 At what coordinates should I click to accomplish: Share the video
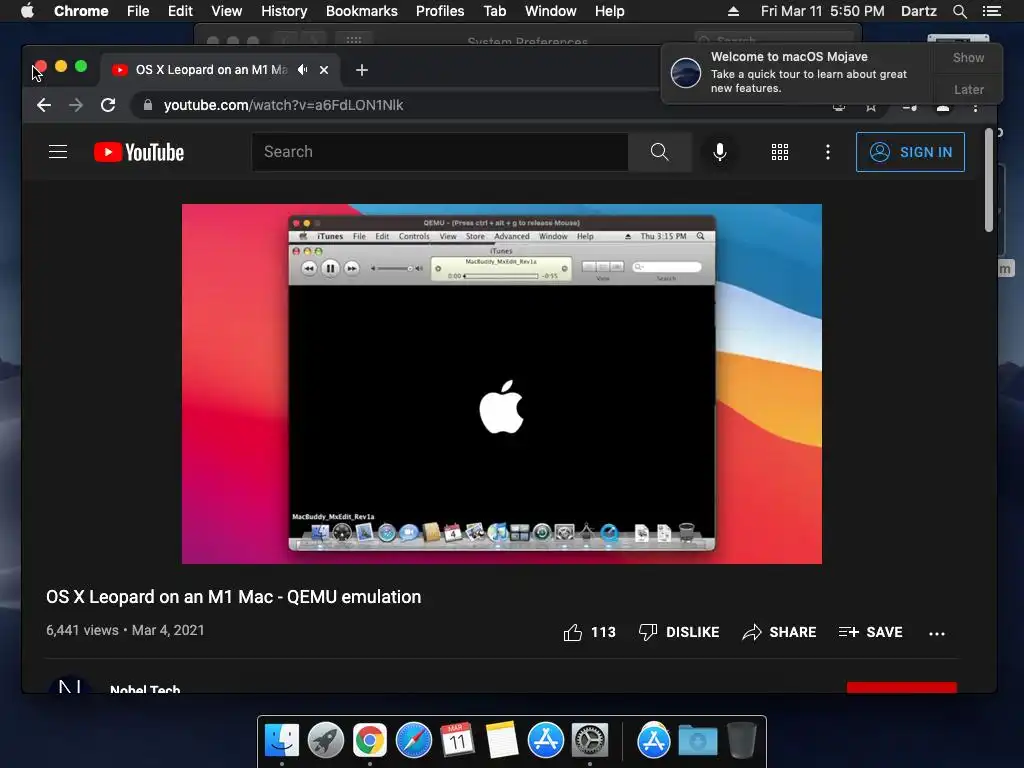[779, 632]
